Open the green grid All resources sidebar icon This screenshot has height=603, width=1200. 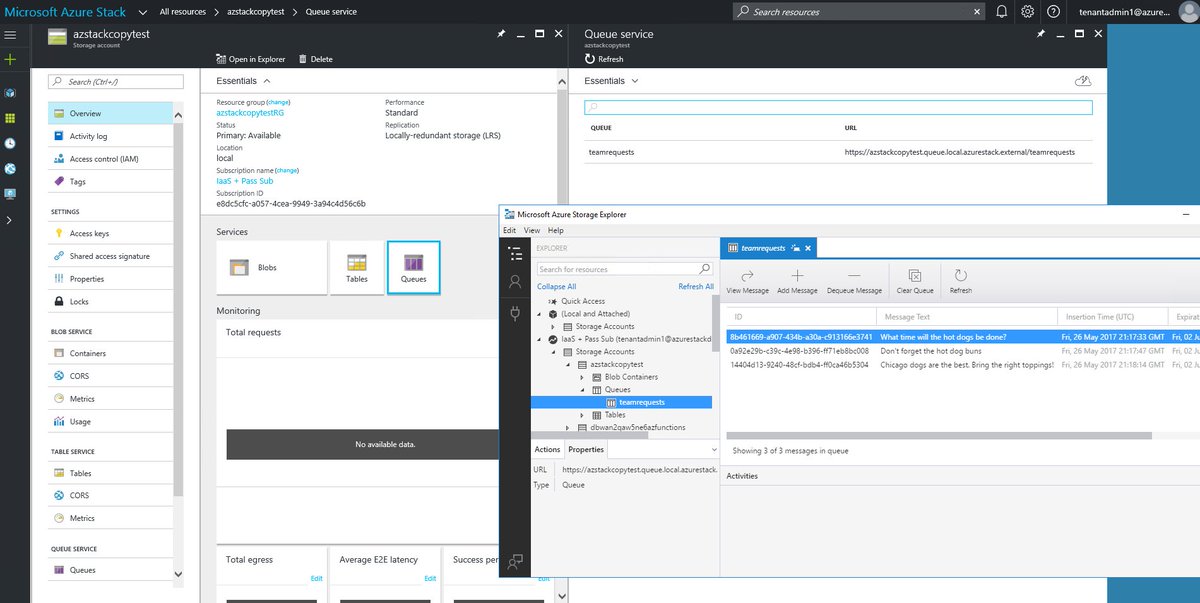pos(10,118)
